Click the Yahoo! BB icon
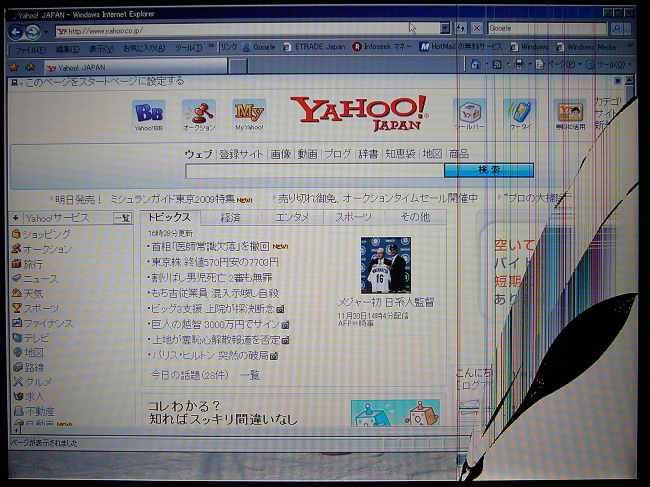Screen dimensions: 650x487 tap(148, 116)
